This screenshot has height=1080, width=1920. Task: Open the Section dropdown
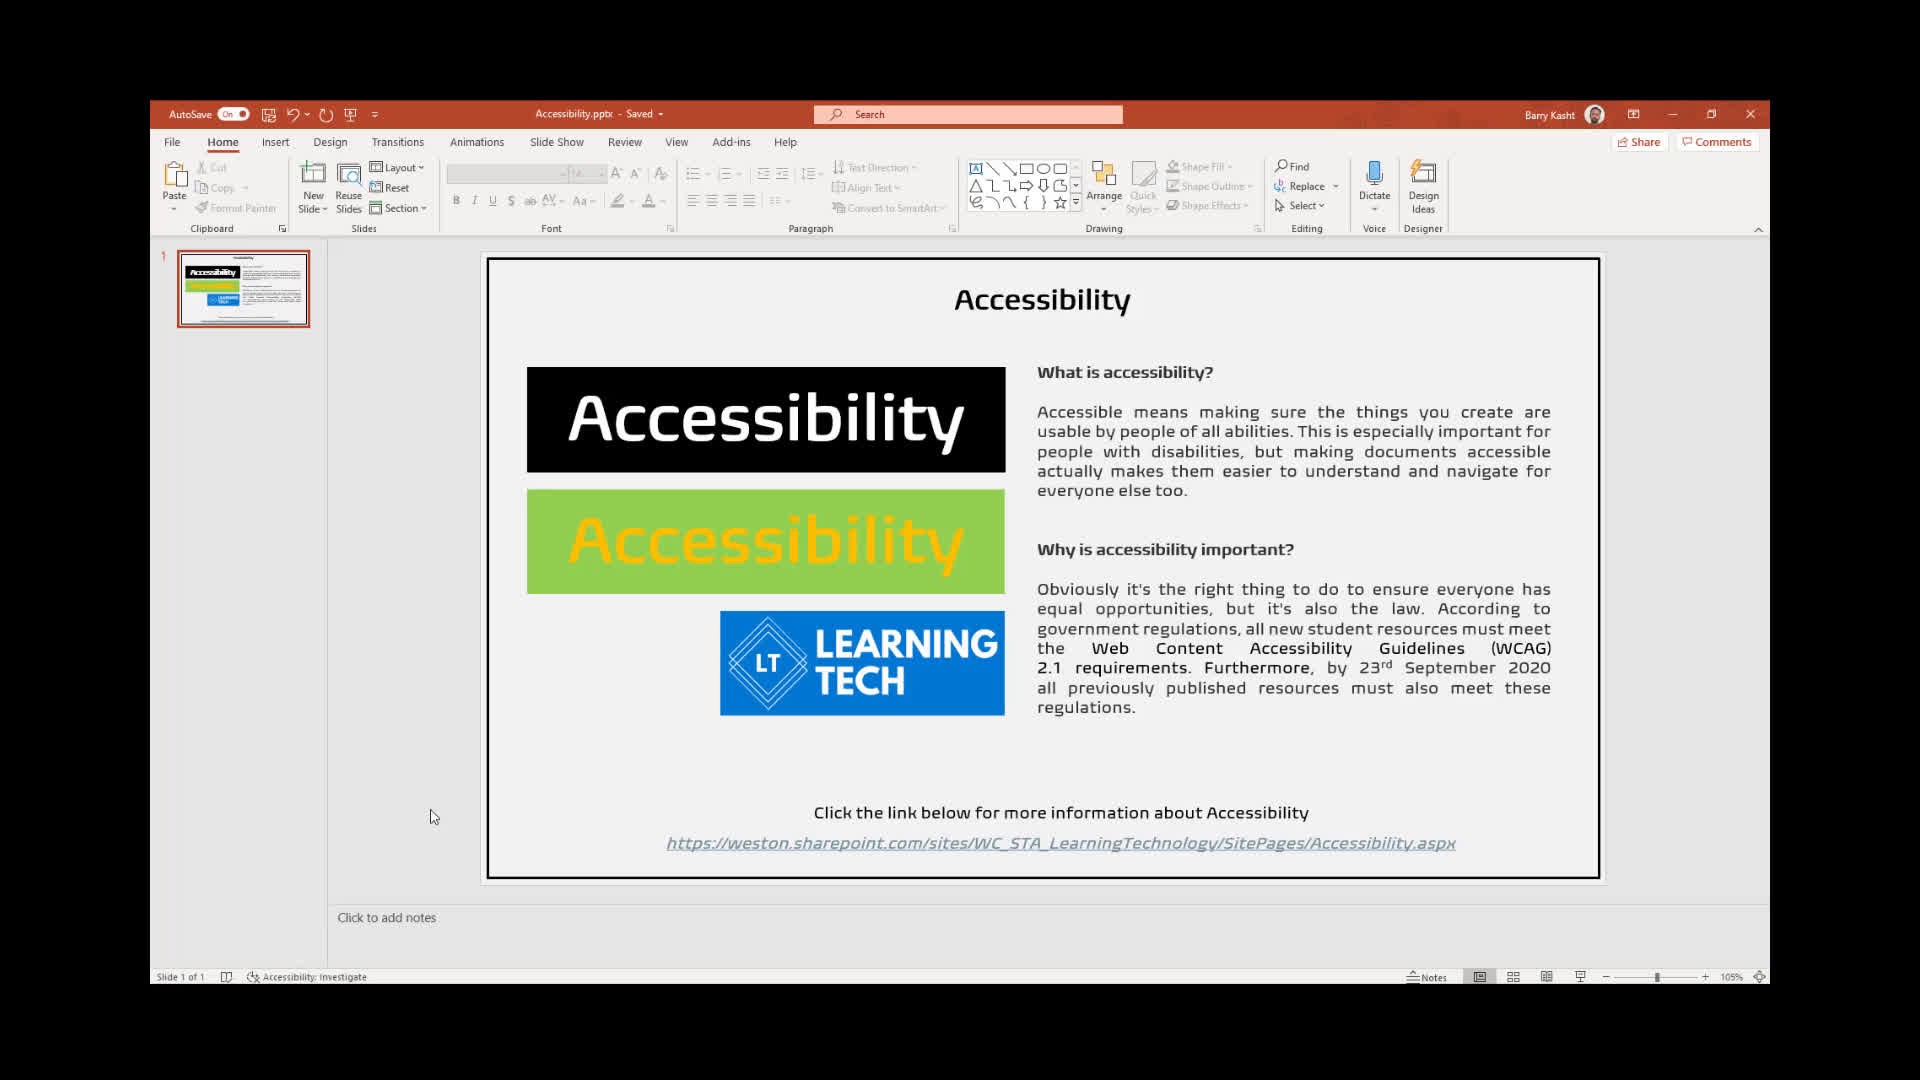398,208
